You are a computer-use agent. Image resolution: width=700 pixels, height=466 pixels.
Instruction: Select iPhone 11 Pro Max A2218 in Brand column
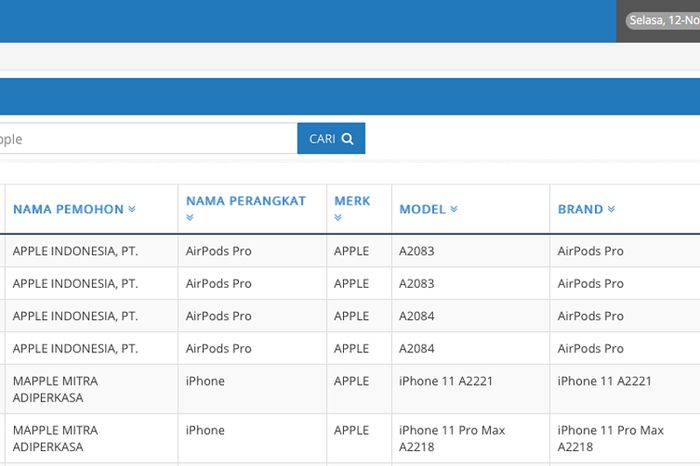[610, 438]
